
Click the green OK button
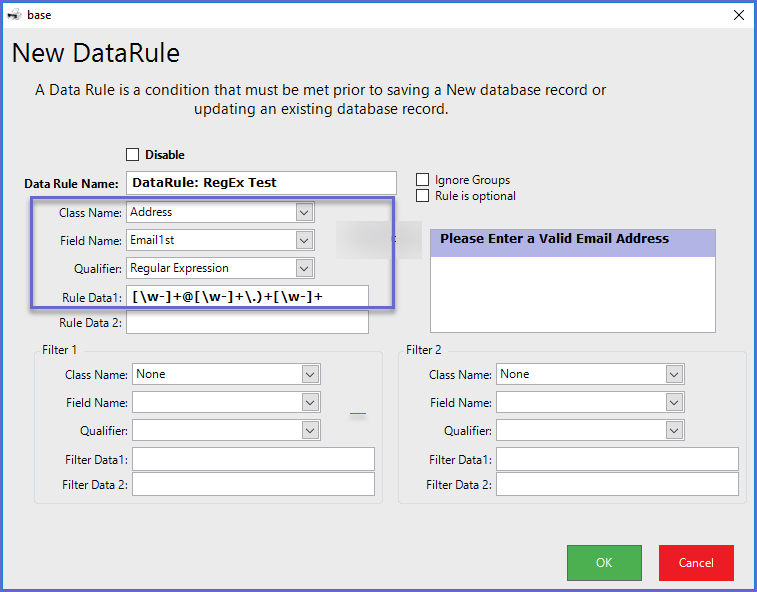click(x=604, y=563)
